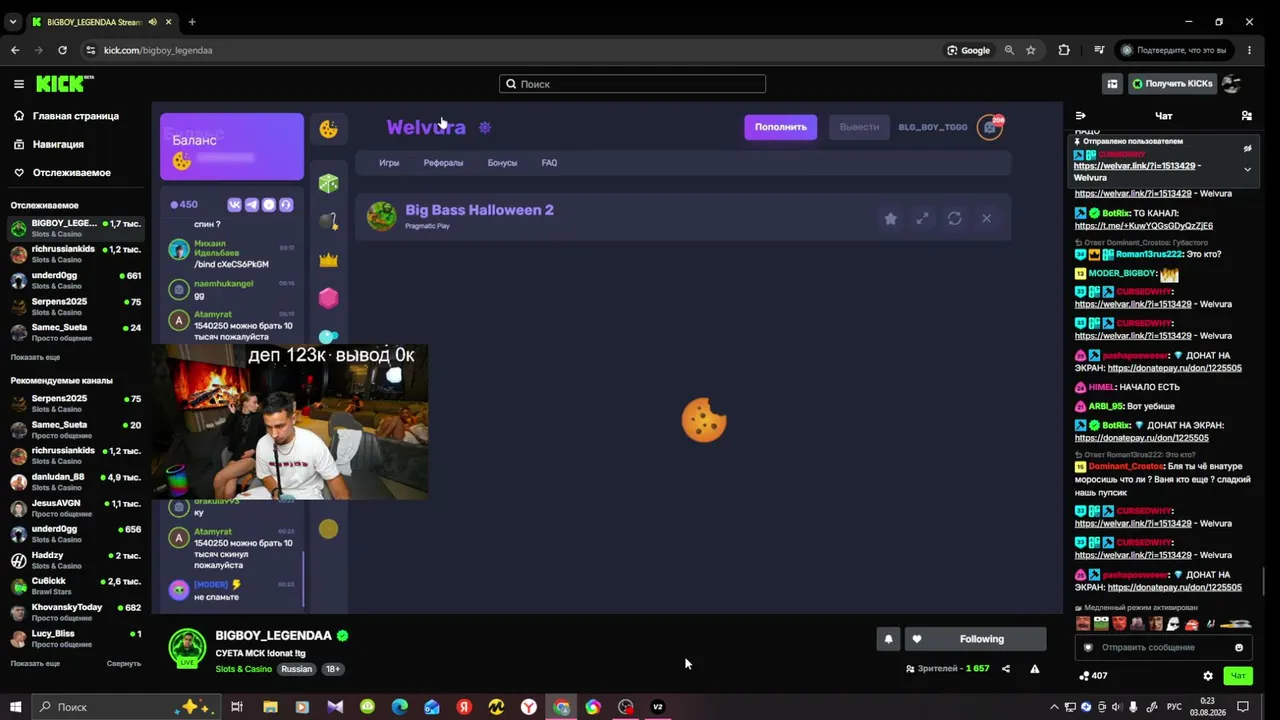Viewport: 1280px width, 720px height.
Task: Open File Explorer from the taskbar
Action: 270,707
